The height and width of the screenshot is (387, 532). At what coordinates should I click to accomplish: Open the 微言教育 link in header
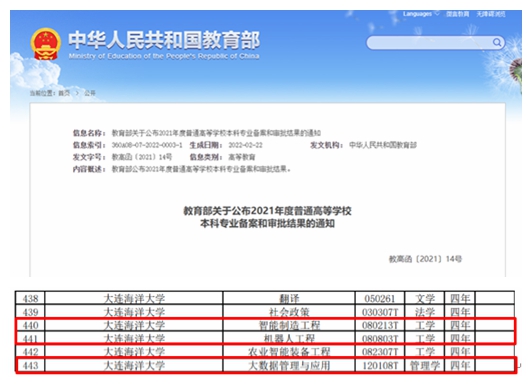click(457, 14)
